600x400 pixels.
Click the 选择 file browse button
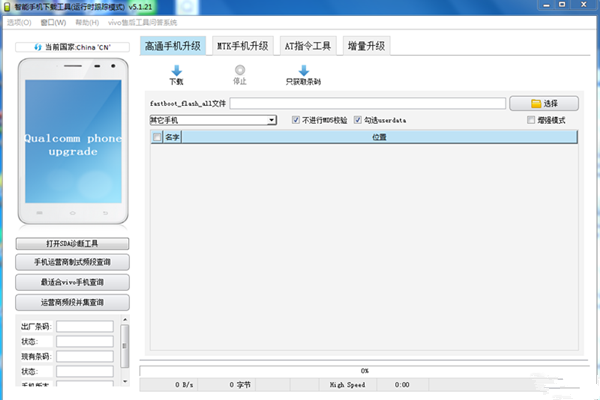point(544,103)
